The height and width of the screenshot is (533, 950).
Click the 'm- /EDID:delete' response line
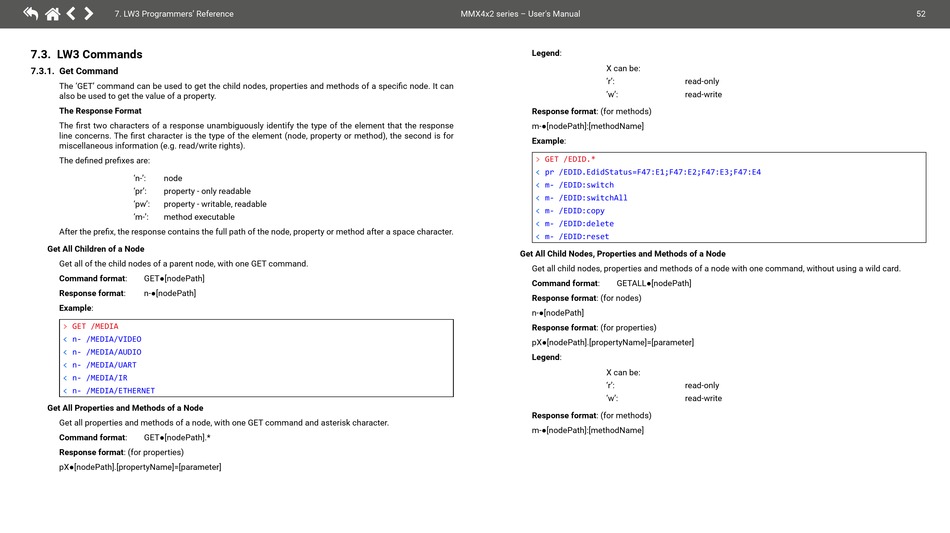point(574,223)
